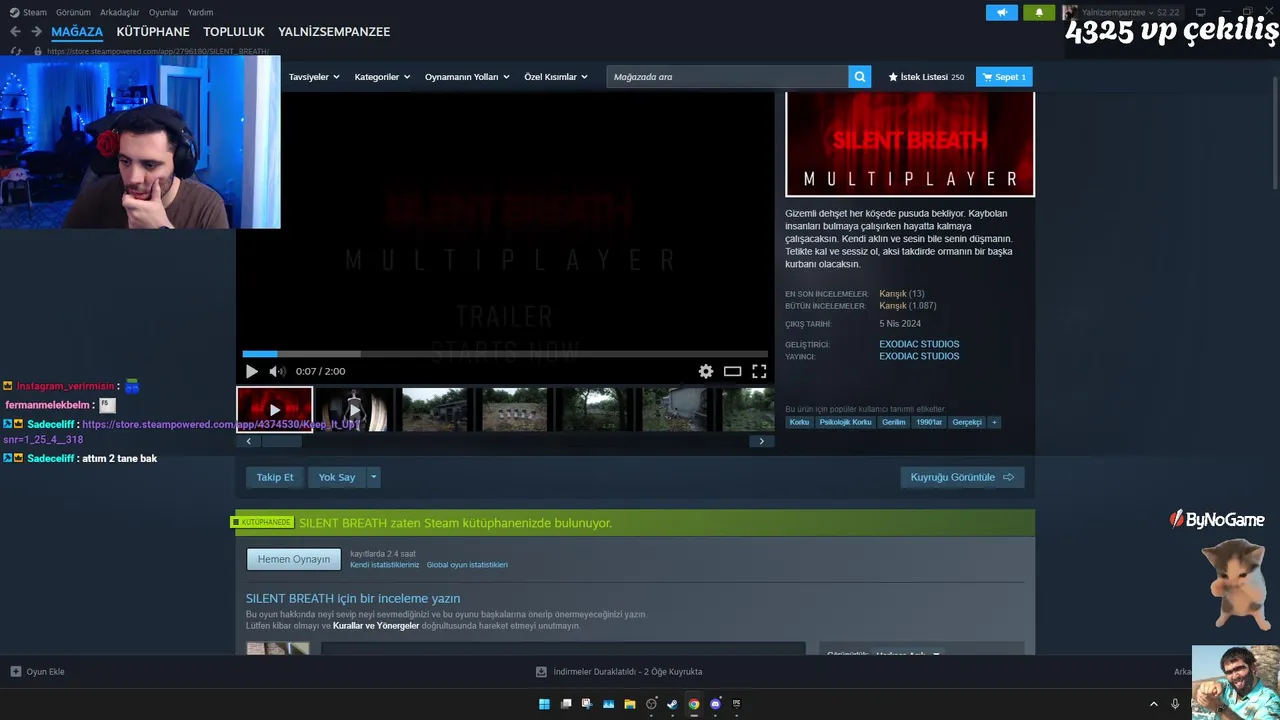Switch to Steam in the taskbar
This screenshot has width=1280, height=720.
click(x=672, y=704)
